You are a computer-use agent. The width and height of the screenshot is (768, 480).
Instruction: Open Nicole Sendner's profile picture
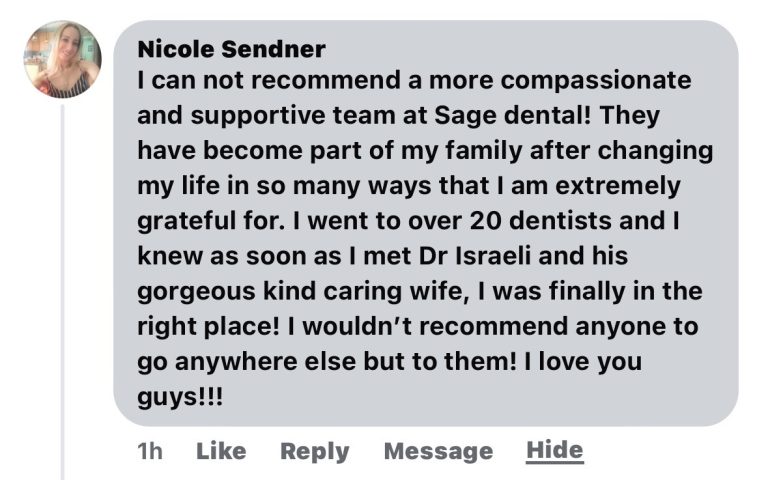62,59
